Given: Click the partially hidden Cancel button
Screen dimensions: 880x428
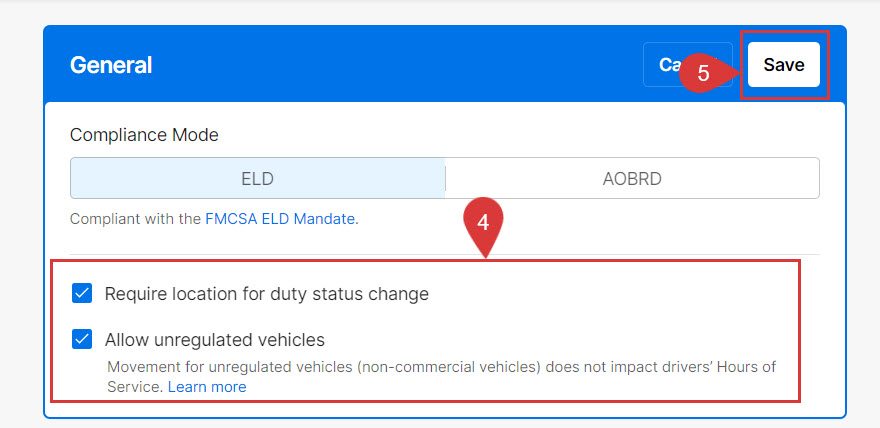Looking at the screenshot, I should pyautogui.click(x=662, y=65).
